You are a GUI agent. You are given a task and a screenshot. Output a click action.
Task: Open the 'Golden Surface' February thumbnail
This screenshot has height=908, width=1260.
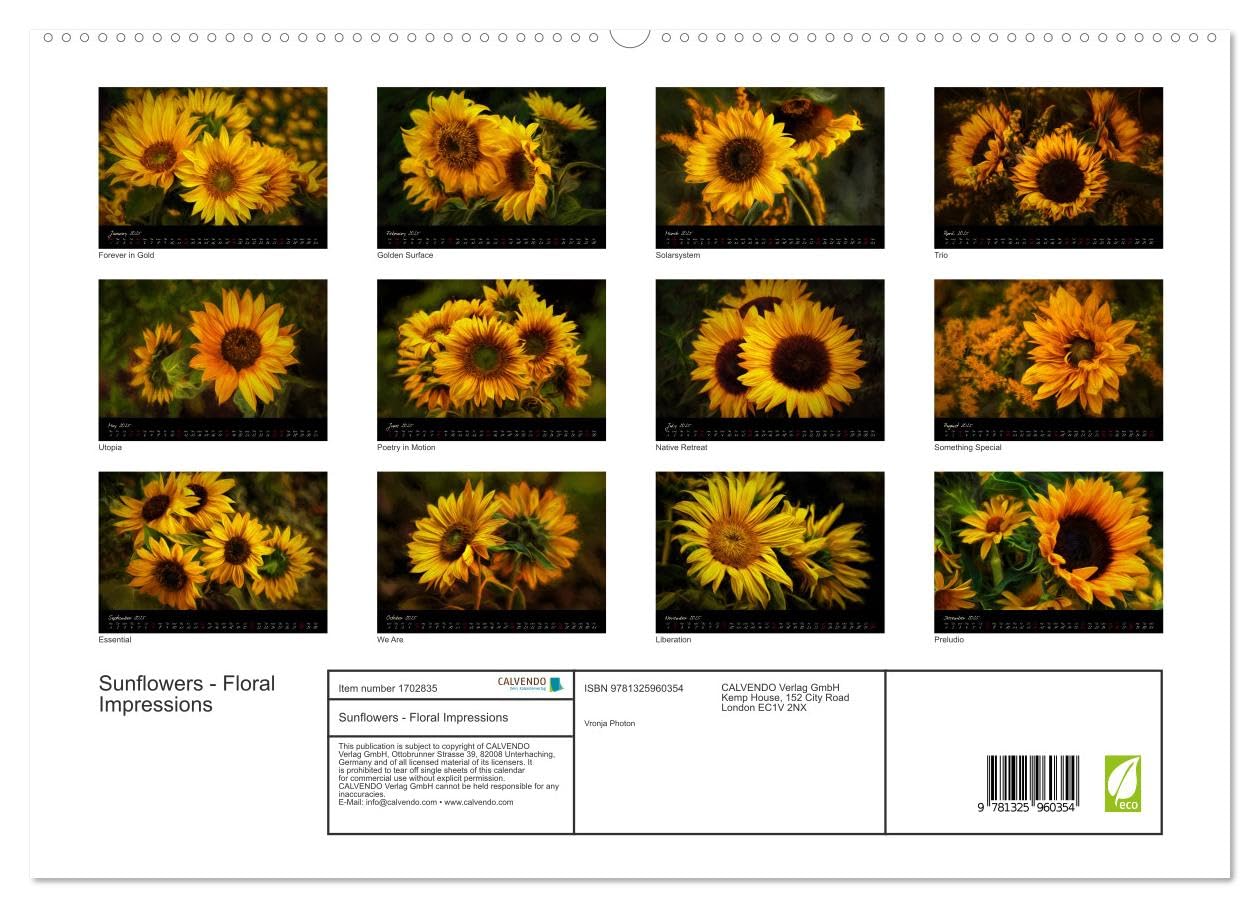click(x=491, y=168)
